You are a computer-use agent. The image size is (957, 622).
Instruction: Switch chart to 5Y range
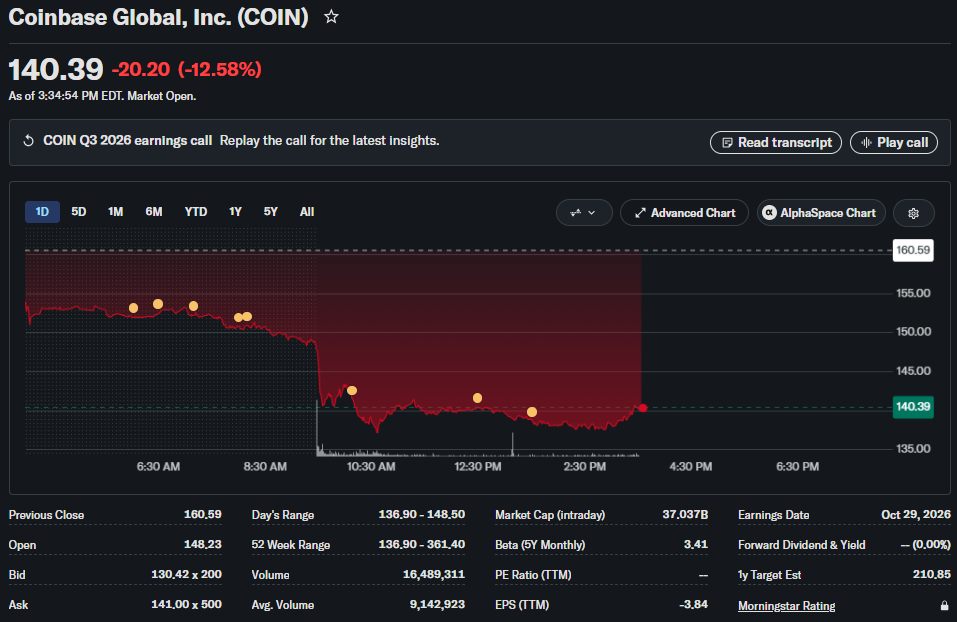point(270,212)
